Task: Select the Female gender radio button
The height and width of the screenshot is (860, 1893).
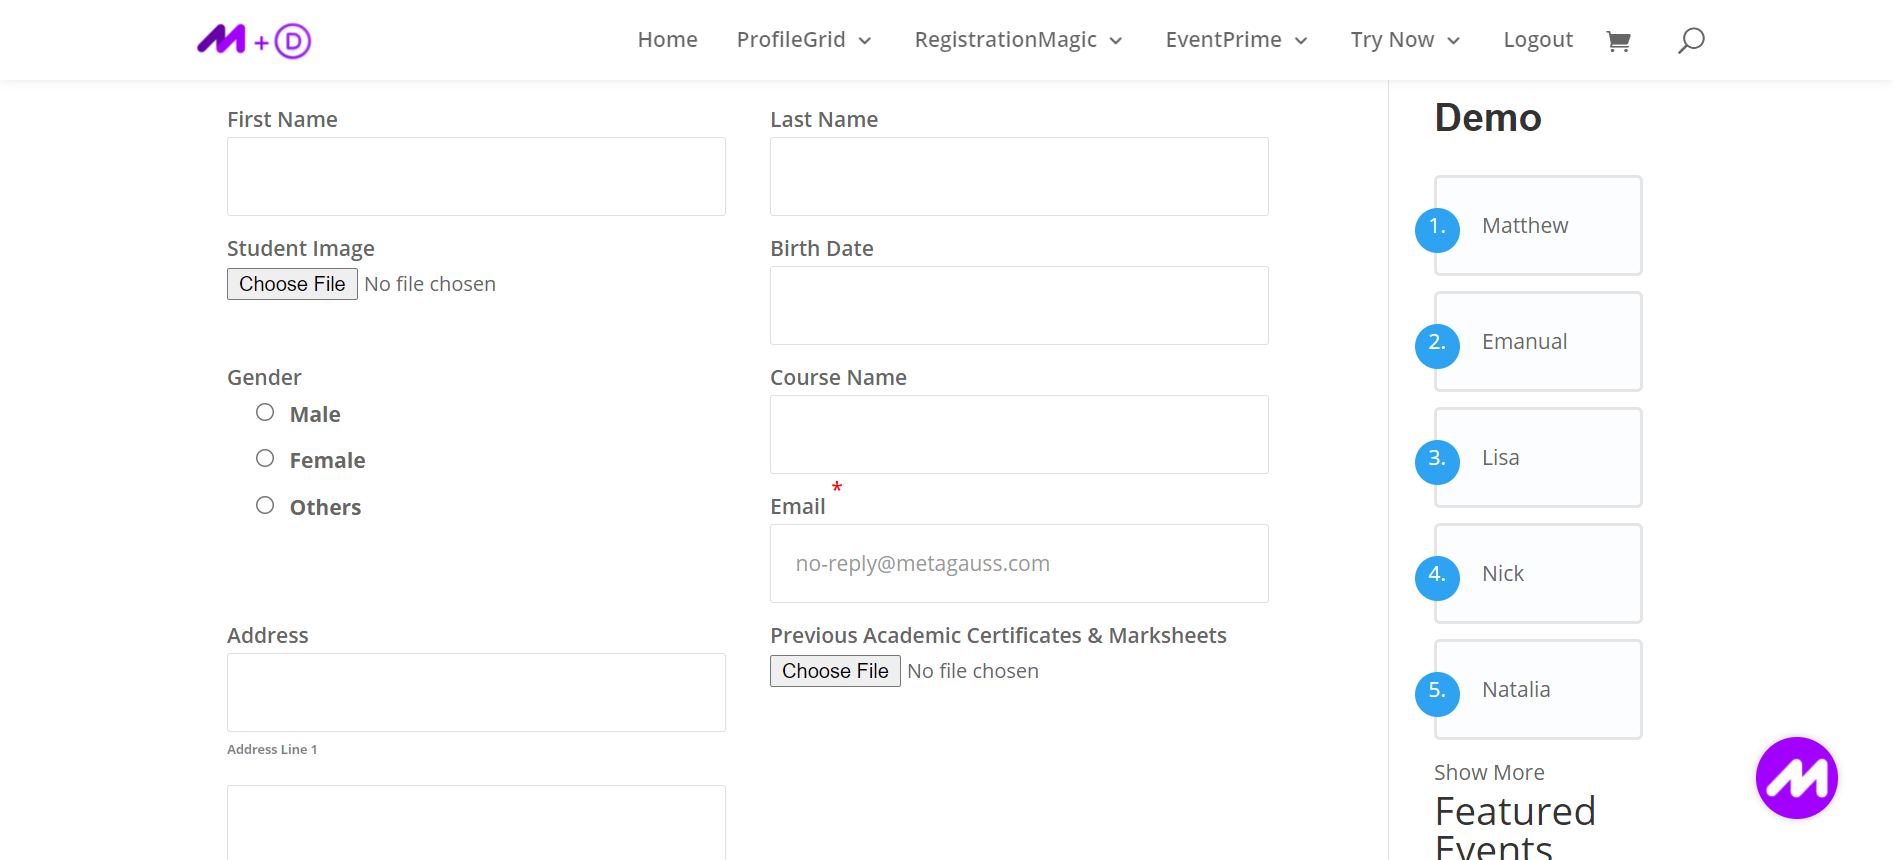Action: click(x=265, y=459)
